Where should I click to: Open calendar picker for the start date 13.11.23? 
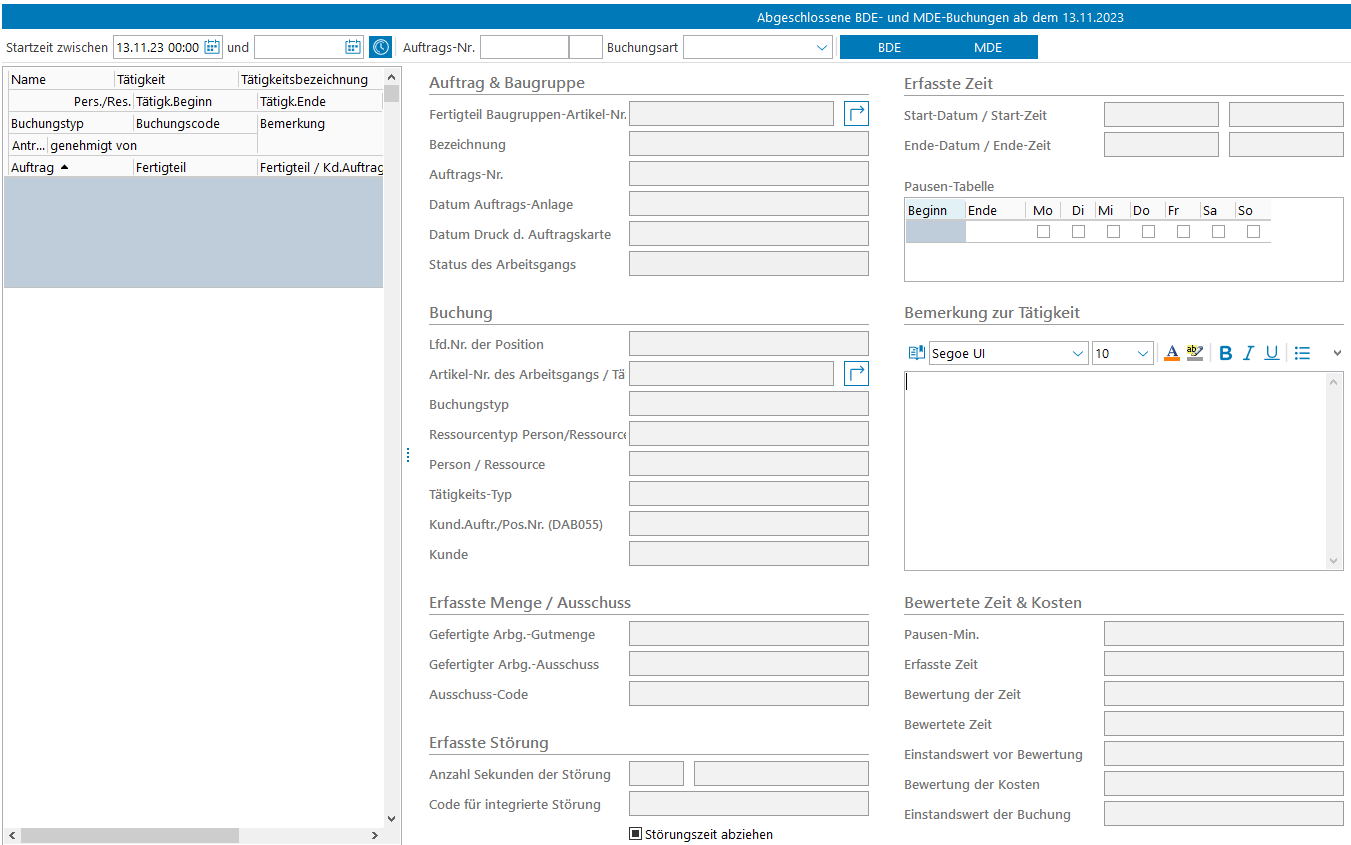(212, 47)
